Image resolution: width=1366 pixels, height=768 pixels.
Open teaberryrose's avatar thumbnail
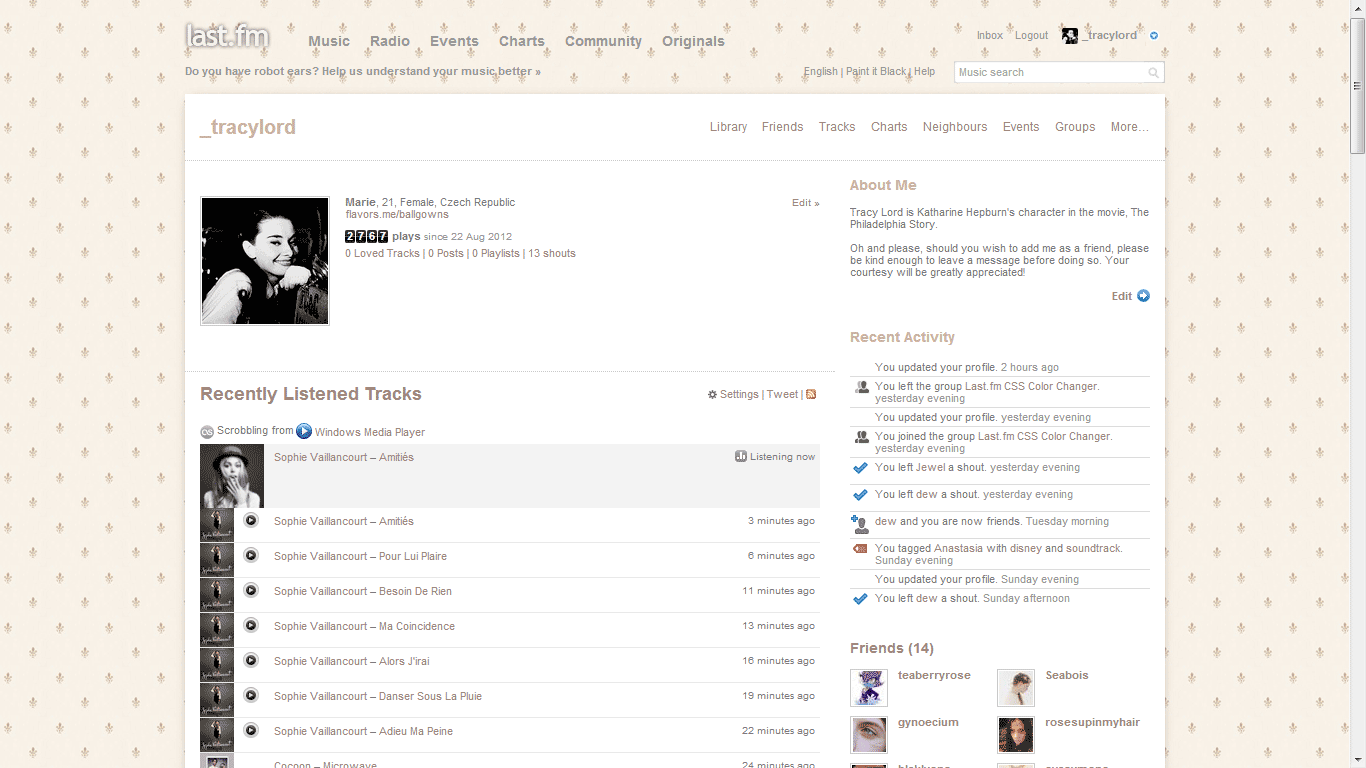pos(868,687)
